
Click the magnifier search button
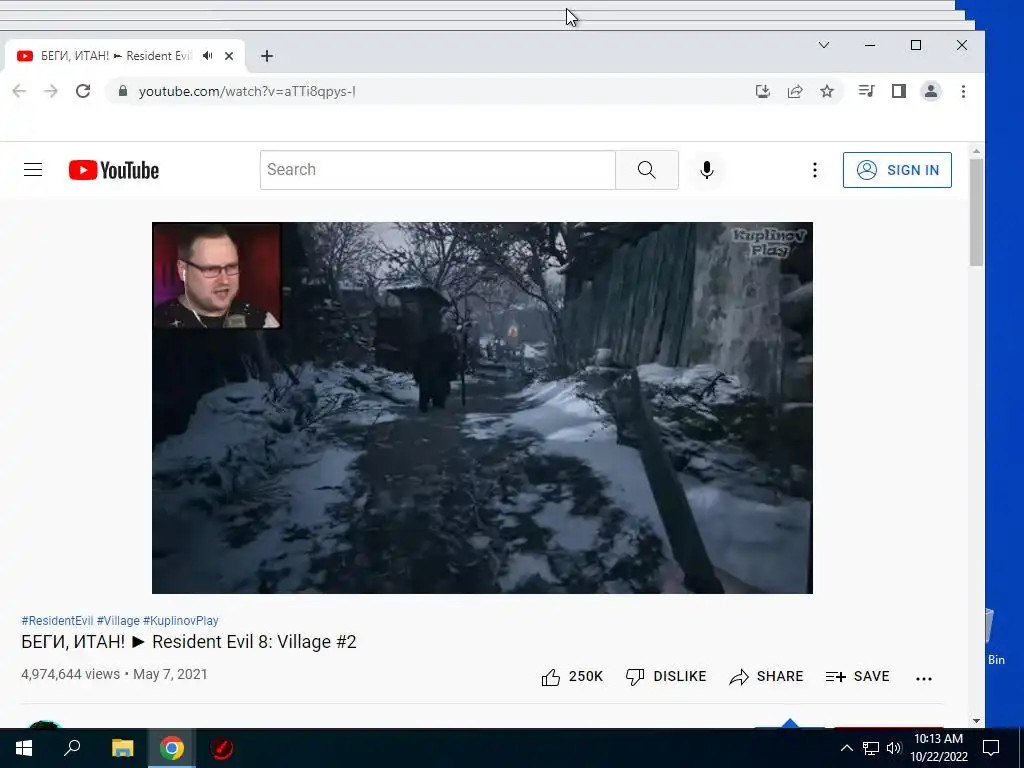pos(647,170)
